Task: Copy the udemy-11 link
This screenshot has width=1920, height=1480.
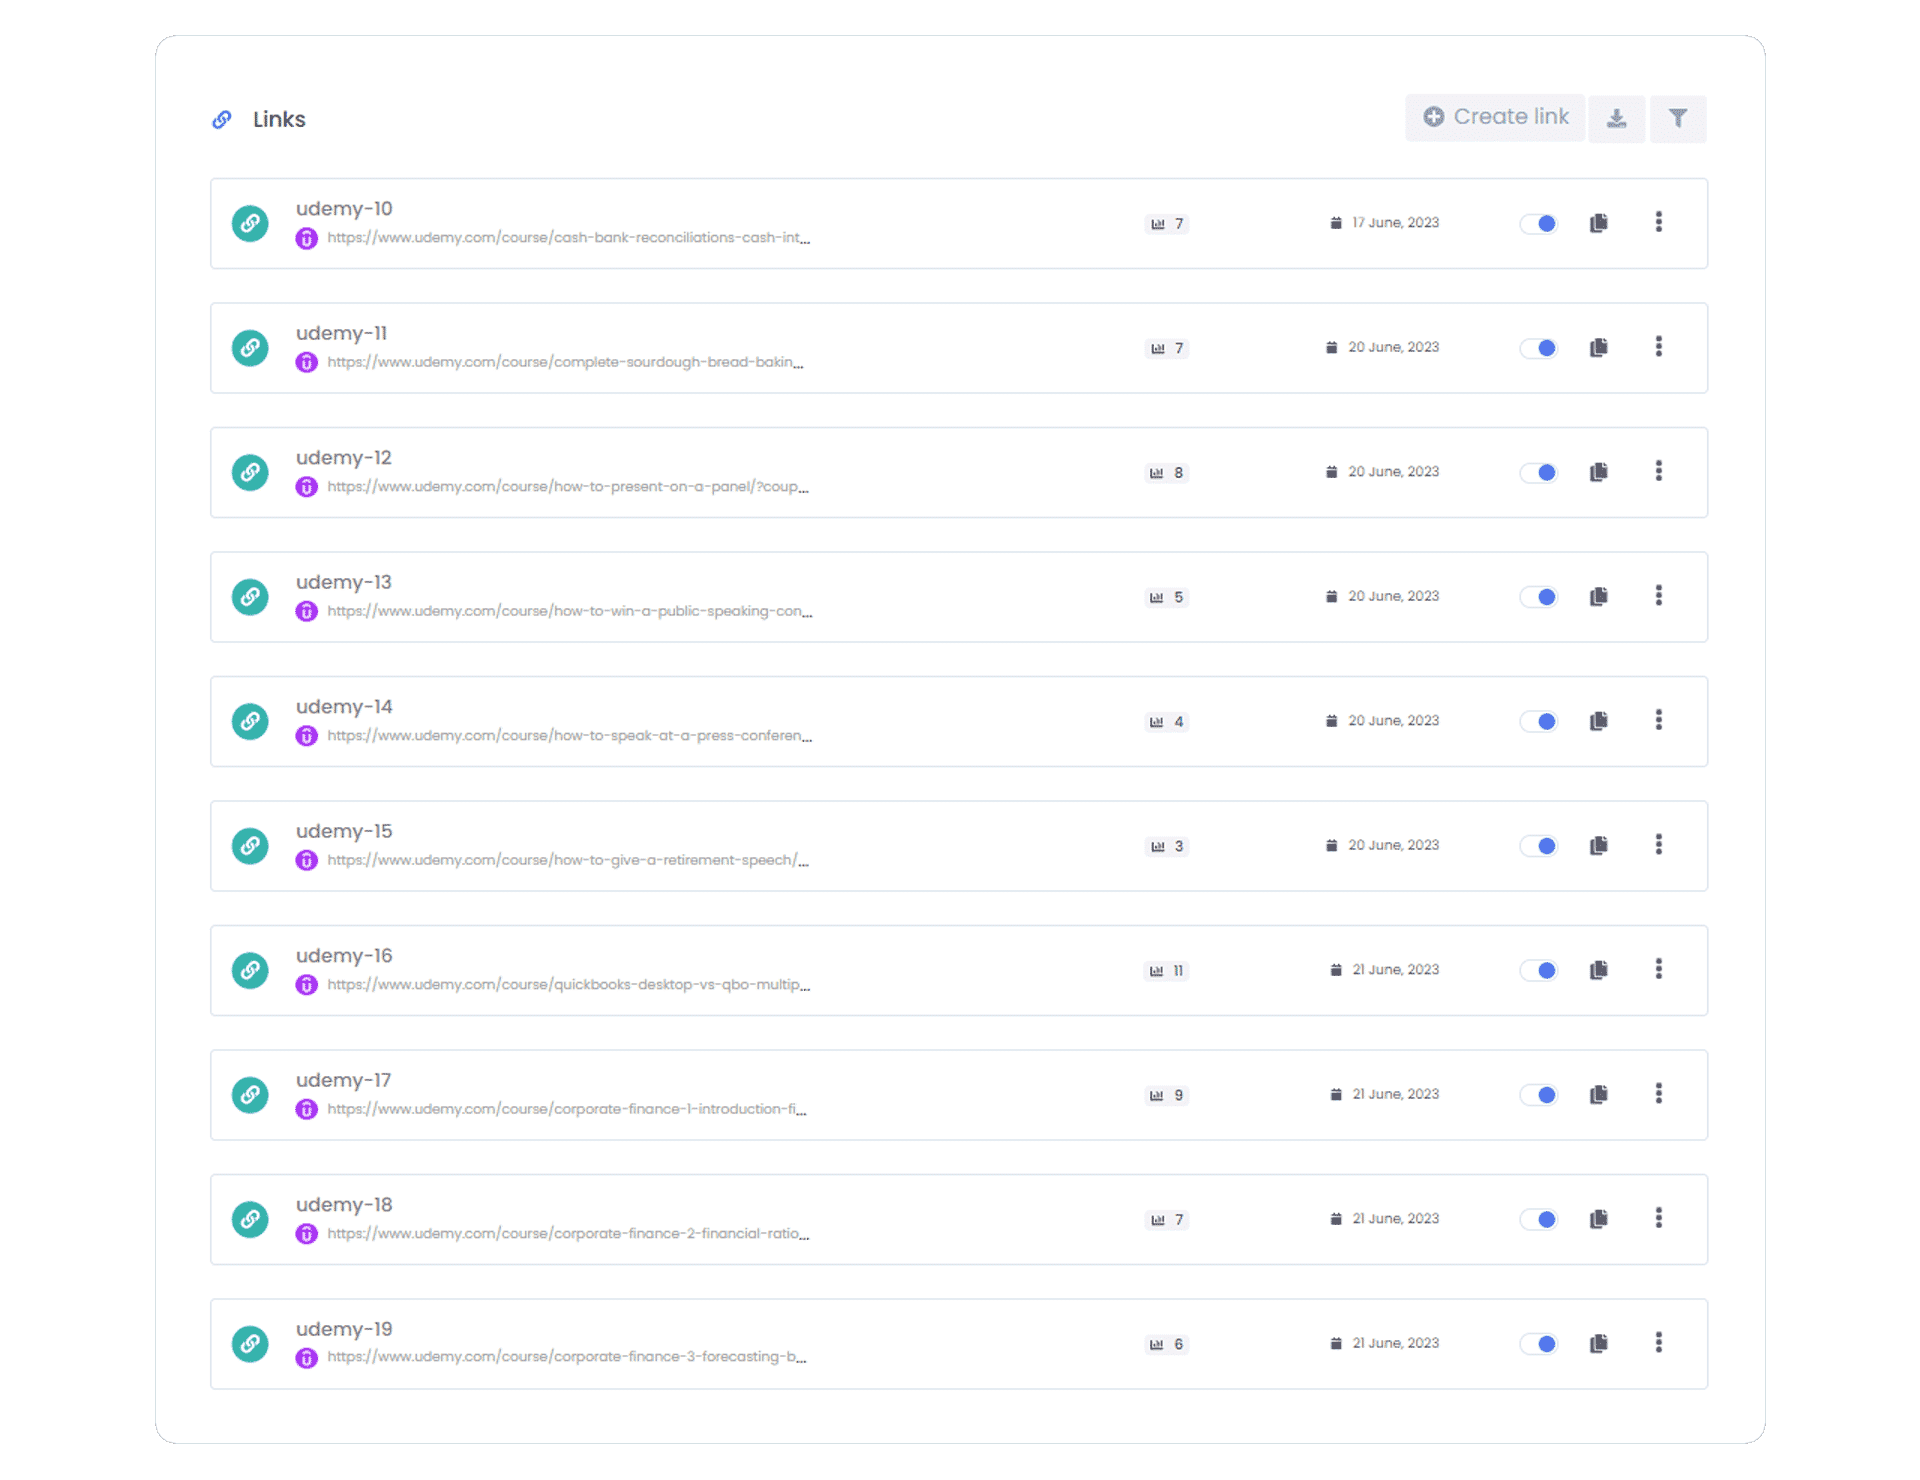Action: click(1599, 348)
